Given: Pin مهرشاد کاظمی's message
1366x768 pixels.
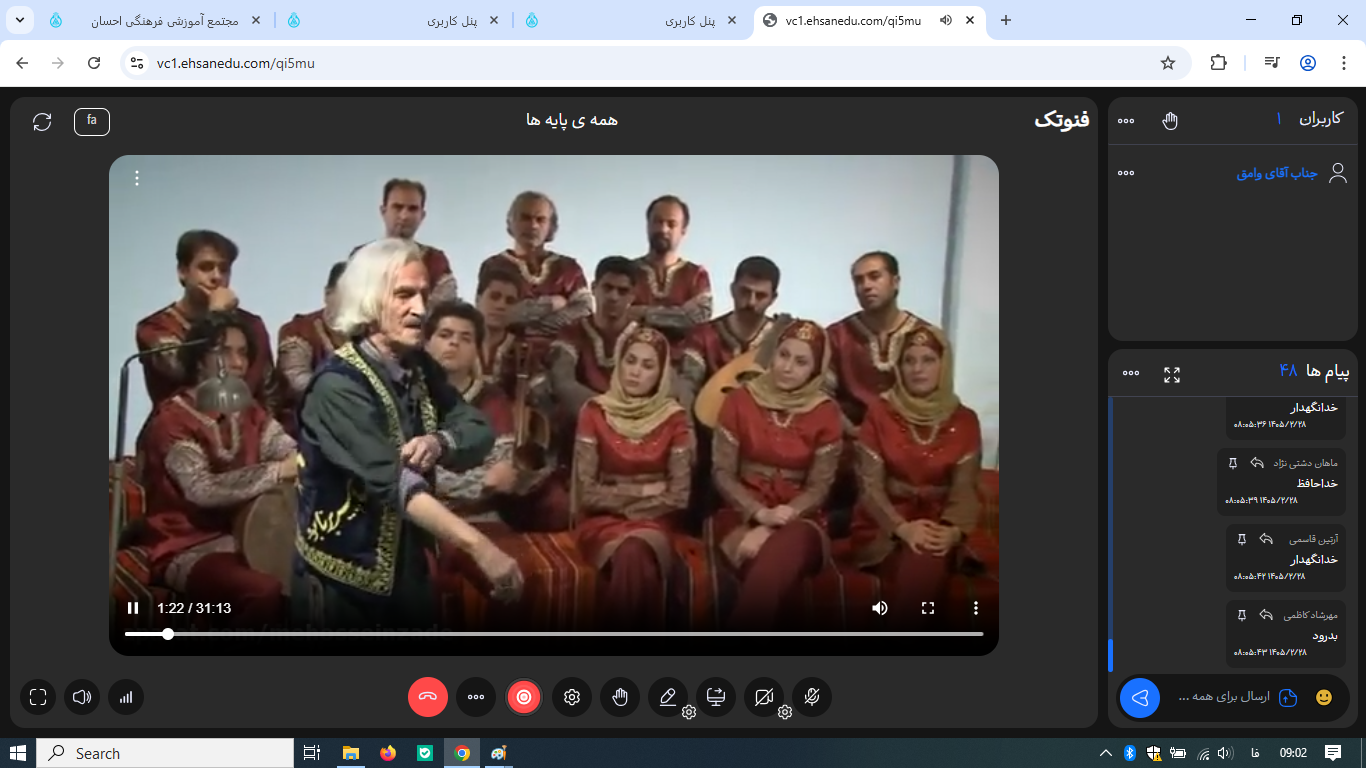Looking at the screenshot, I should (1242, 615).
